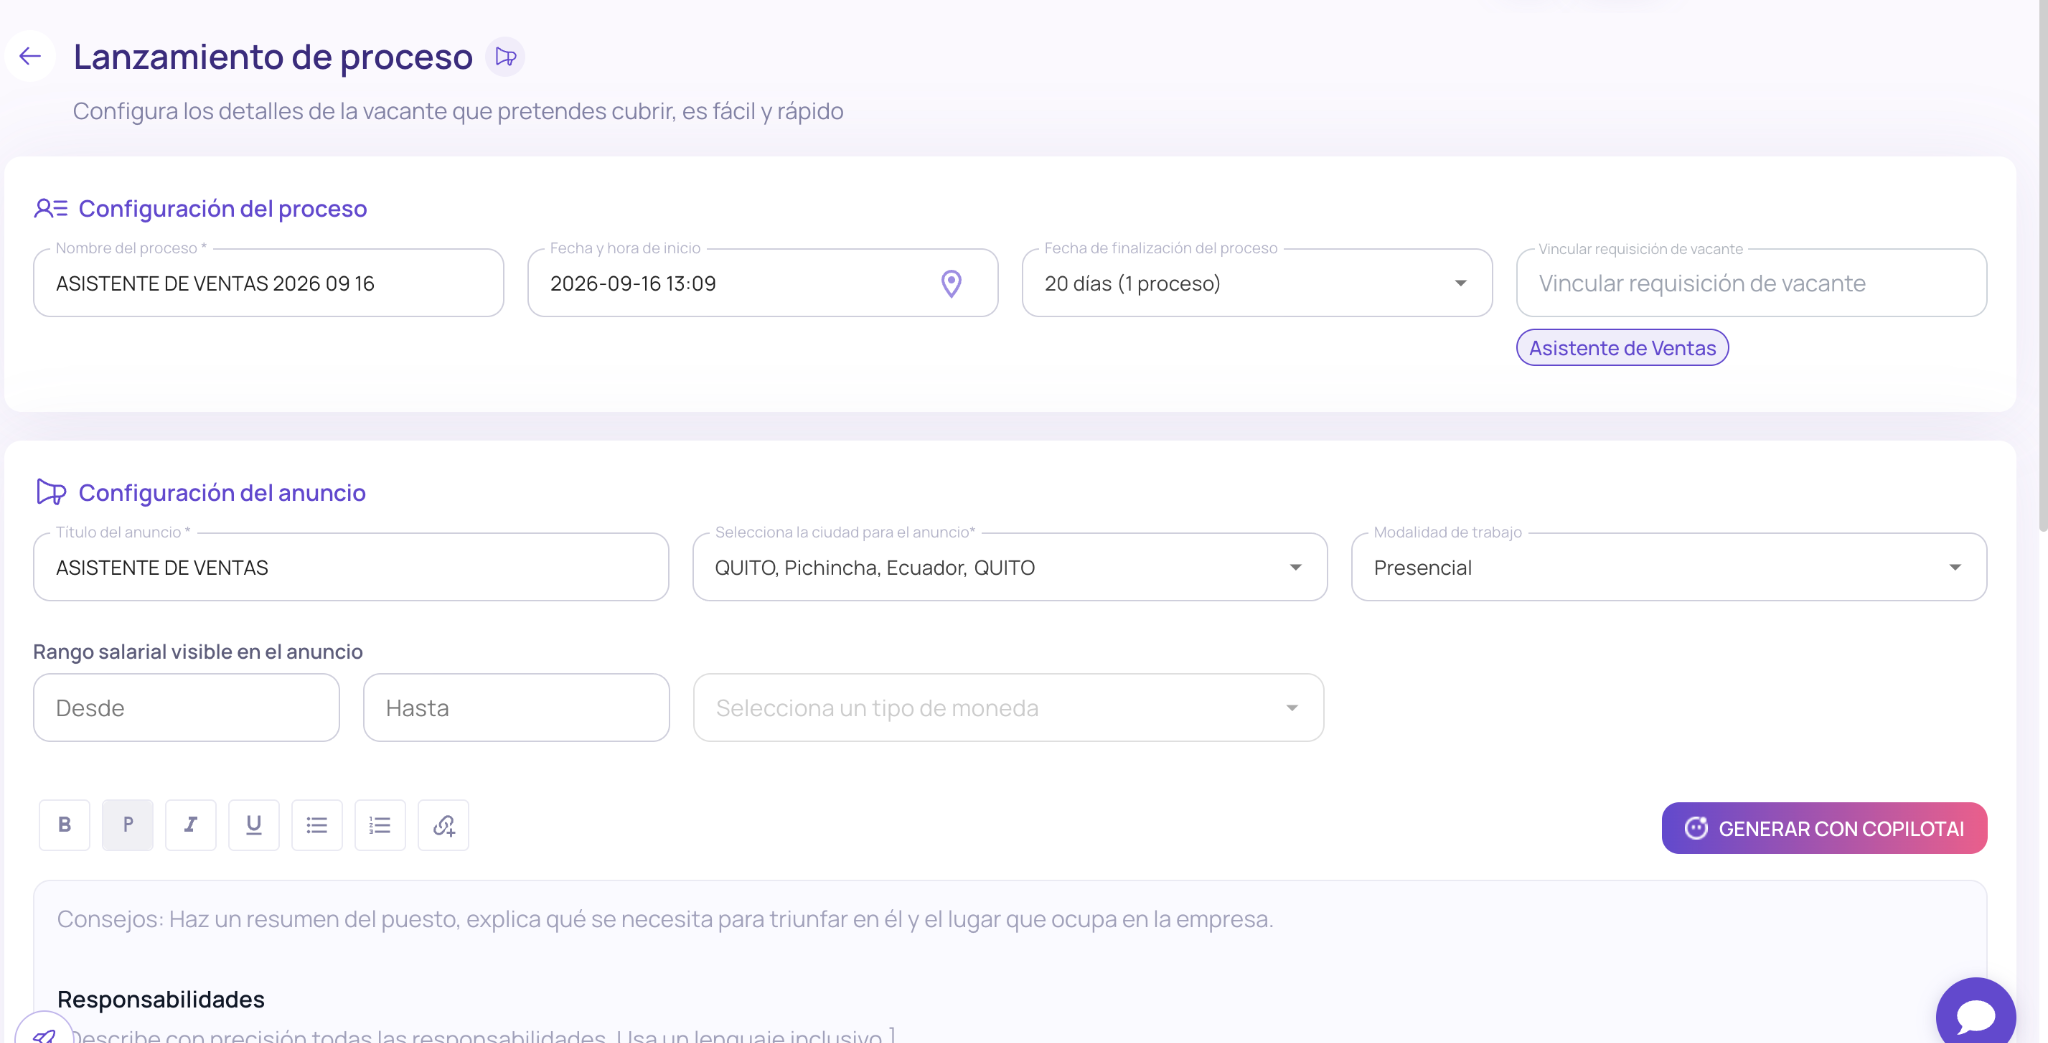This screenshot has height=1043, width=2048.
Task: Click the back arrow icon
Action: point(30,56)
